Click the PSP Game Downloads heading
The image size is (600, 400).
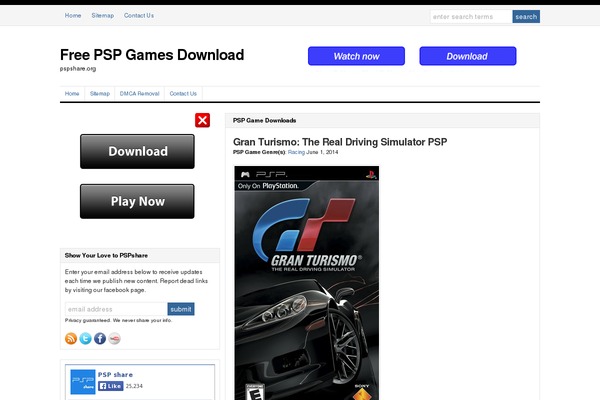click(x=264, y=120)
